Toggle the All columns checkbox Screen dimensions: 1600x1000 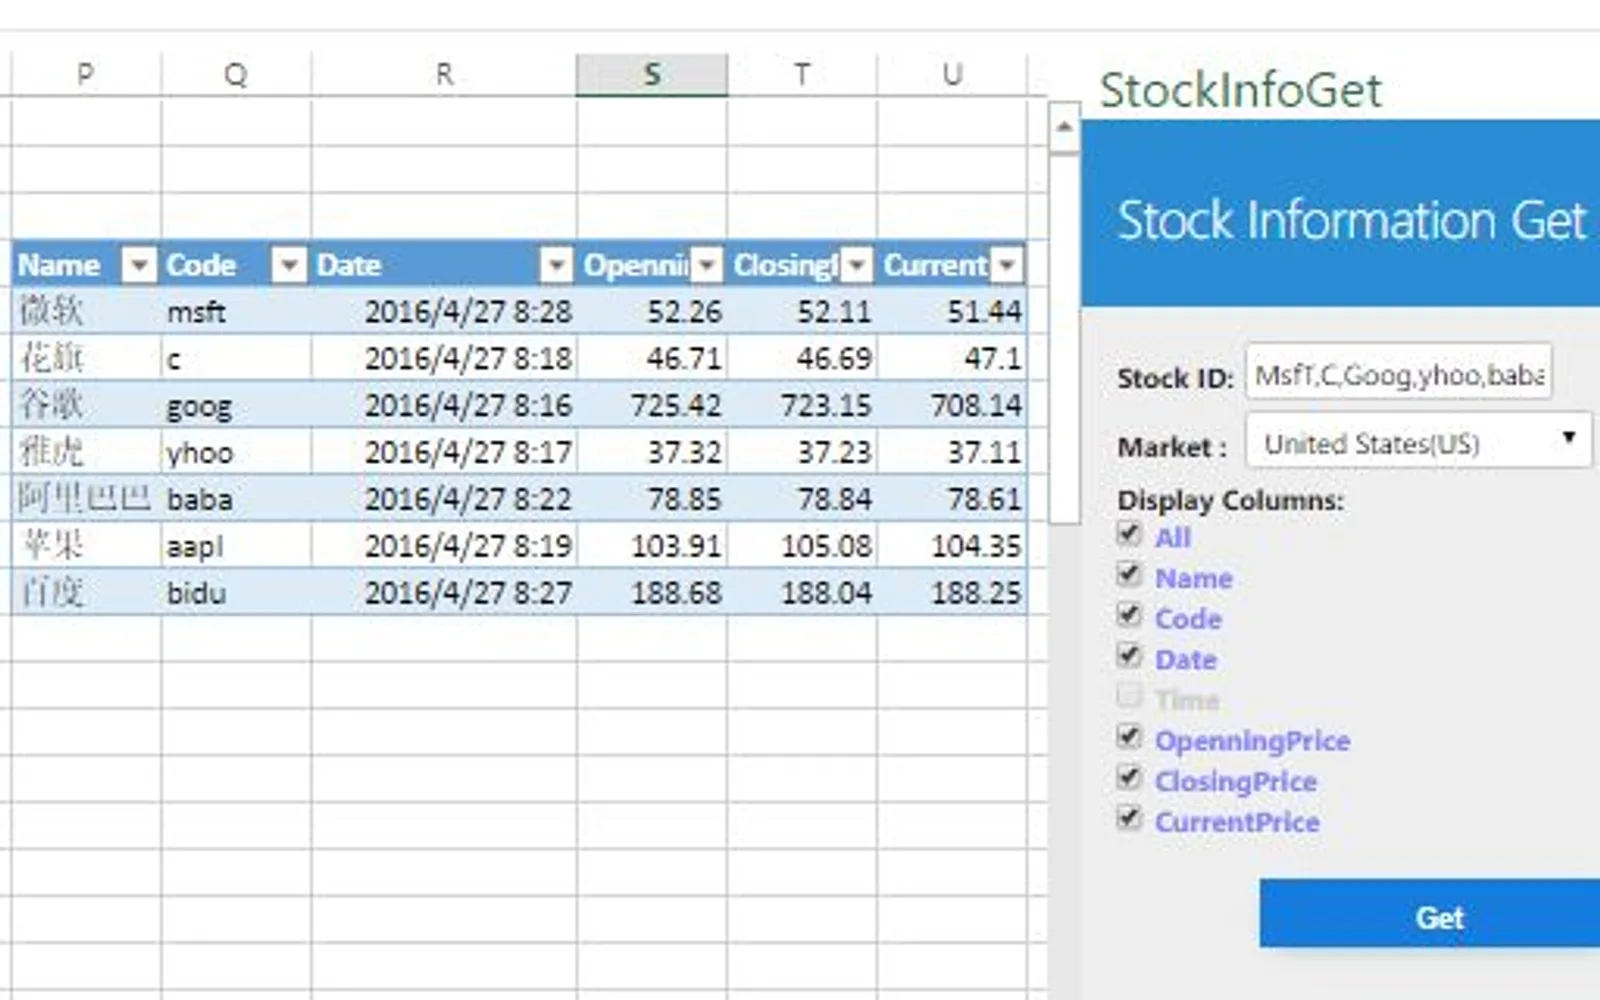(x=1129, y=534)
